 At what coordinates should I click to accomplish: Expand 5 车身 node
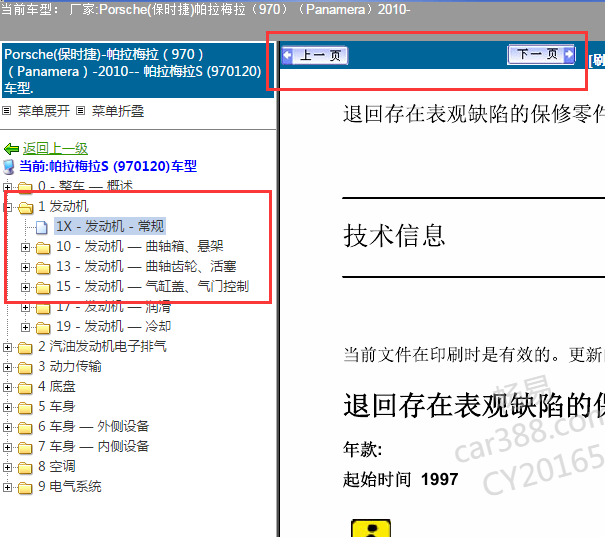7,408
